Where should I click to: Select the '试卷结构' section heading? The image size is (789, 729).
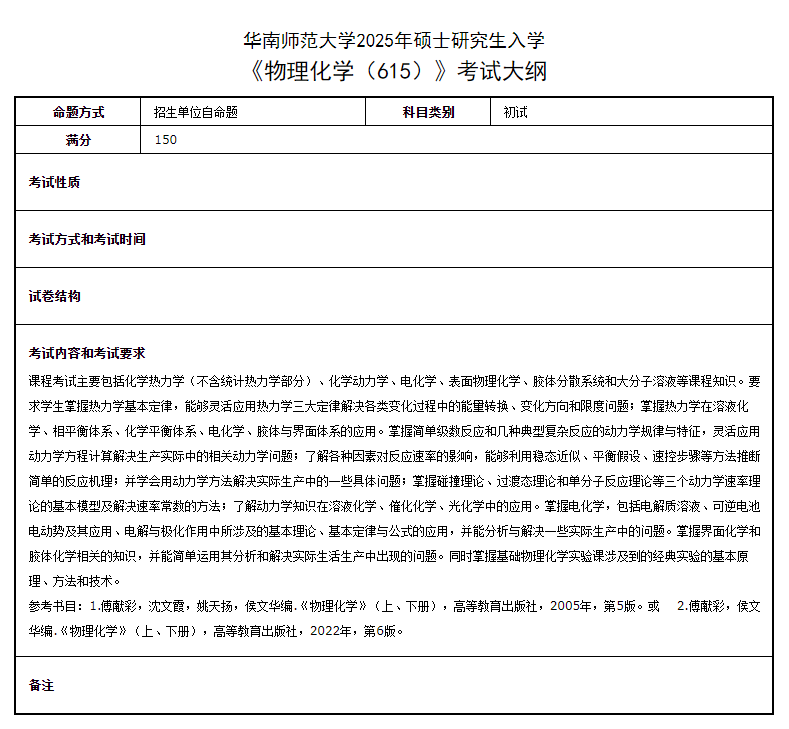click(x=54, y=296)
